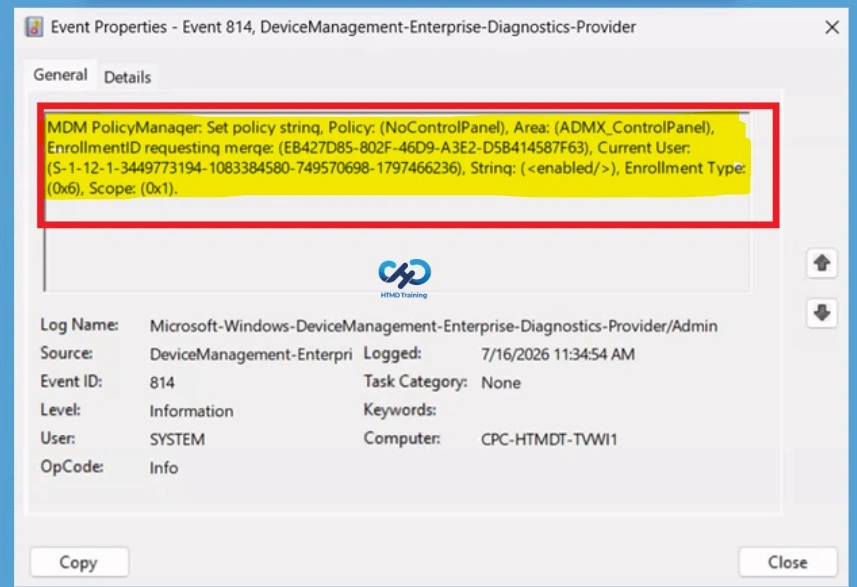Screen dimensions: 857x587
Task: Click the Task Category label
Action: coord(415,381)
